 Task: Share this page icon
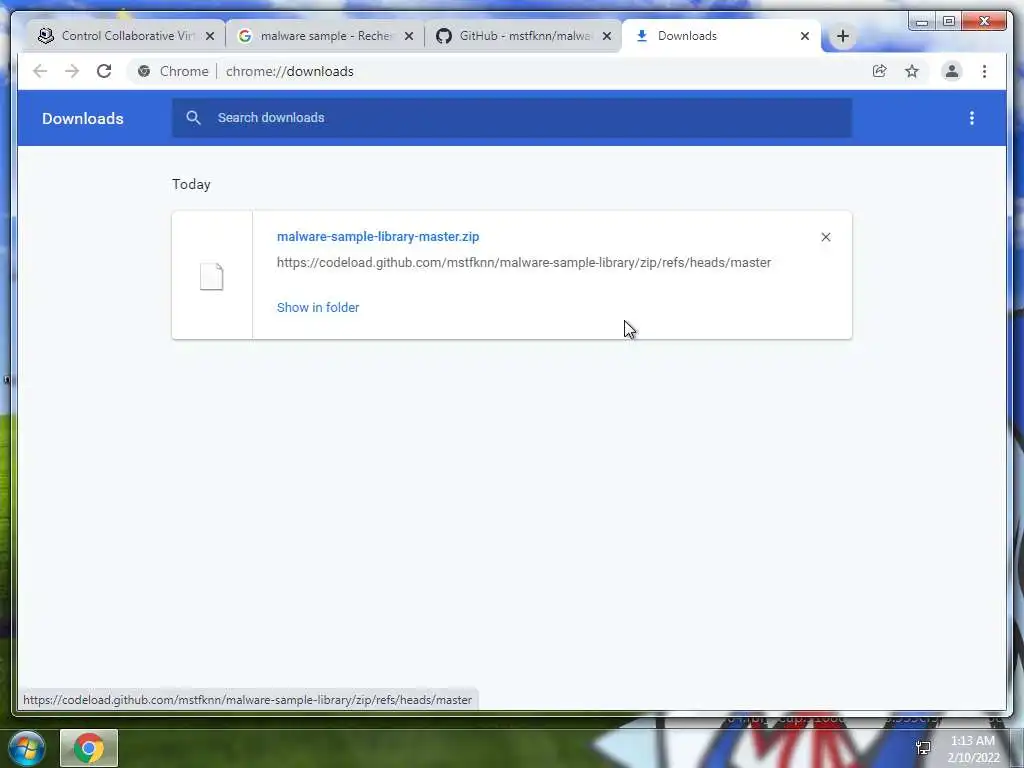coord(880,71)
